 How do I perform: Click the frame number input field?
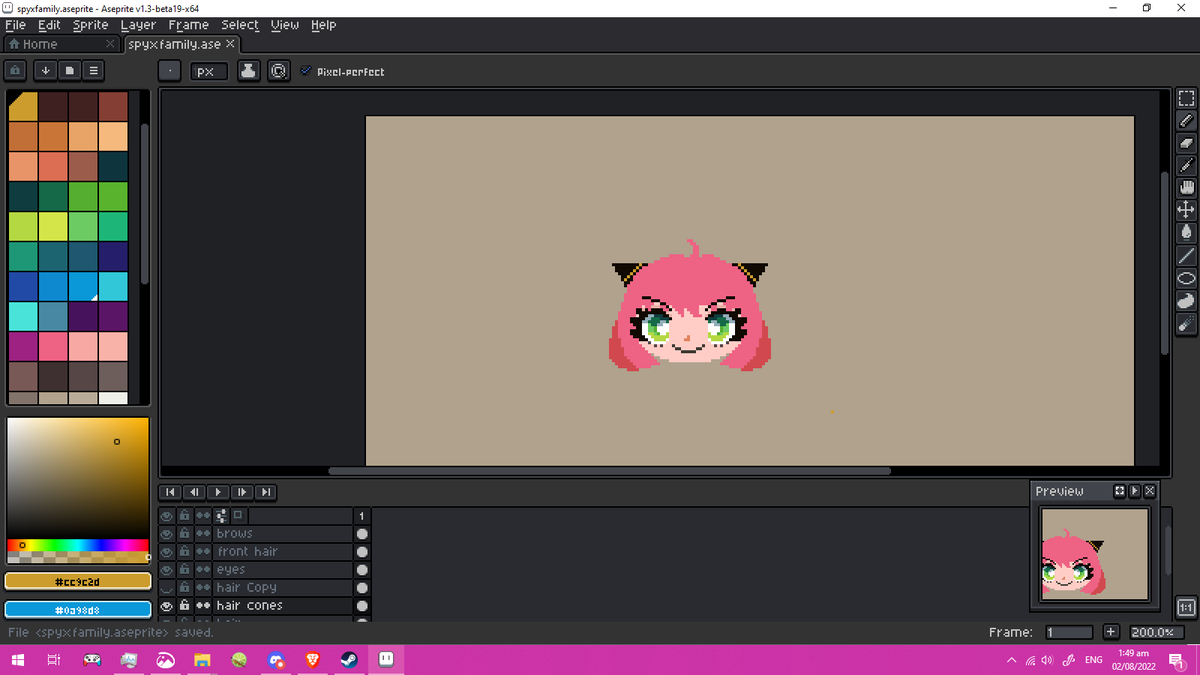click(x=1069, y=632)
